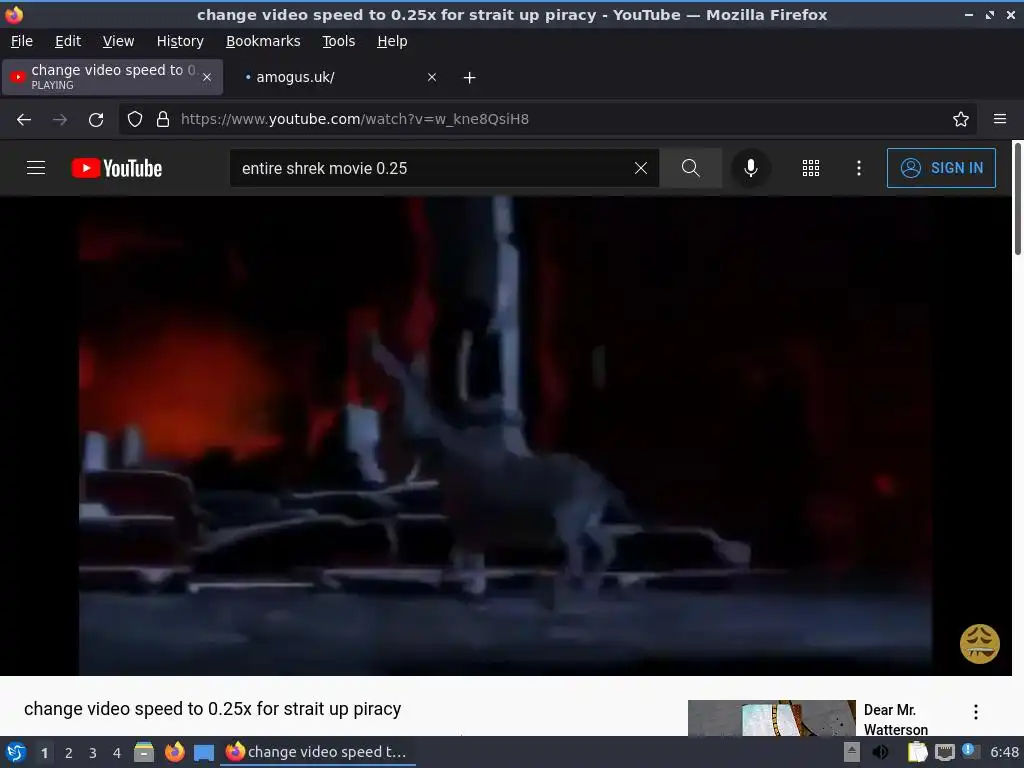Launch the file manager from taskbar
1024x768 pixels.
144,752
